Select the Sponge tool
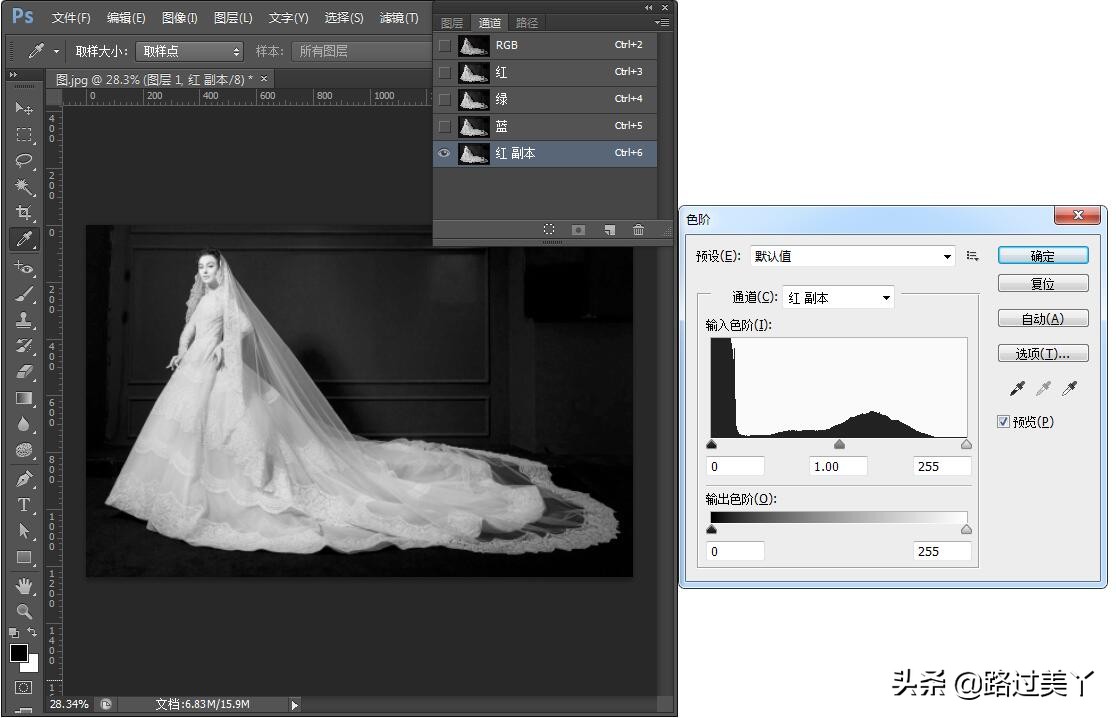The width and height of the screenshot is (1116, 718). (23, 450)
